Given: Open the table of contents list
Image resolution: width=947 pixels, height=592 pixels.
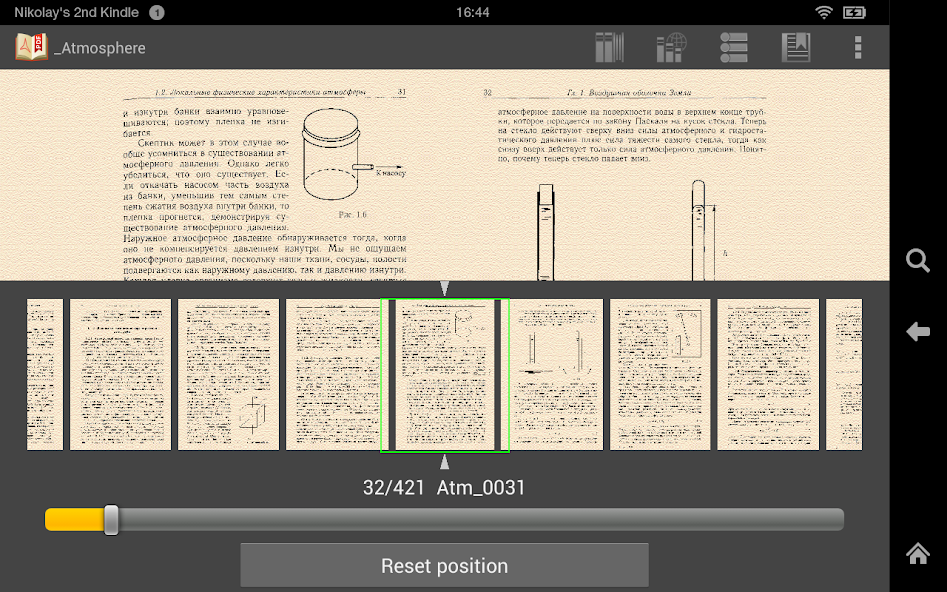Looking at the screenshot, I should pos(734,47).
